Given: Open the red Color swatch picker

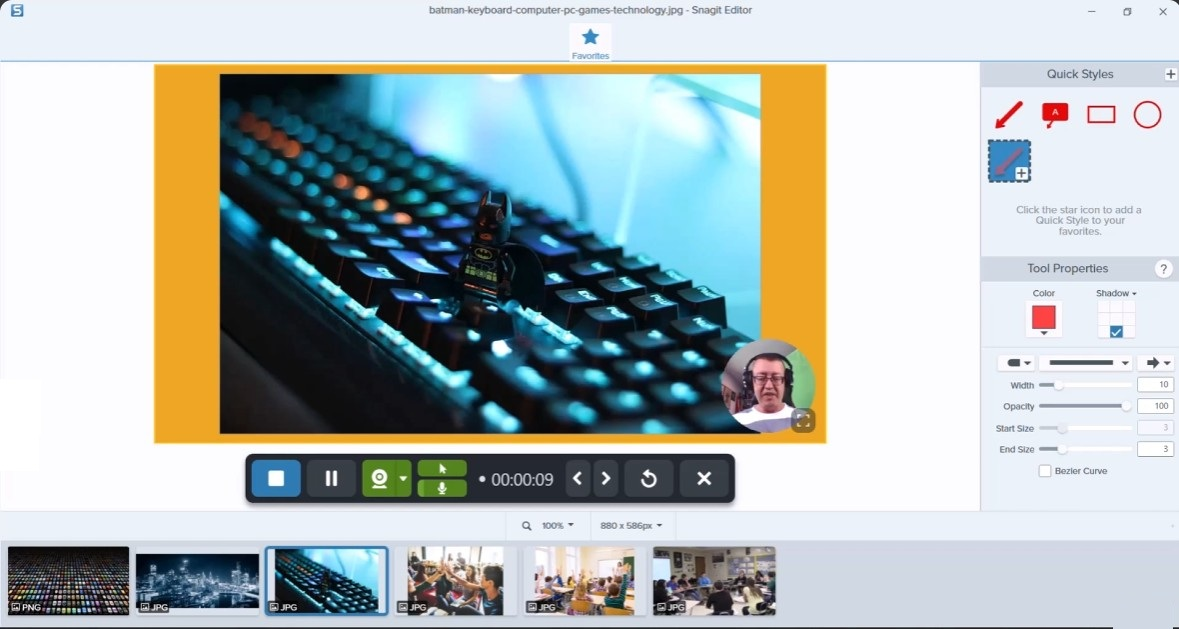Looking at the screenshot, I should (x=1044, y=320).
